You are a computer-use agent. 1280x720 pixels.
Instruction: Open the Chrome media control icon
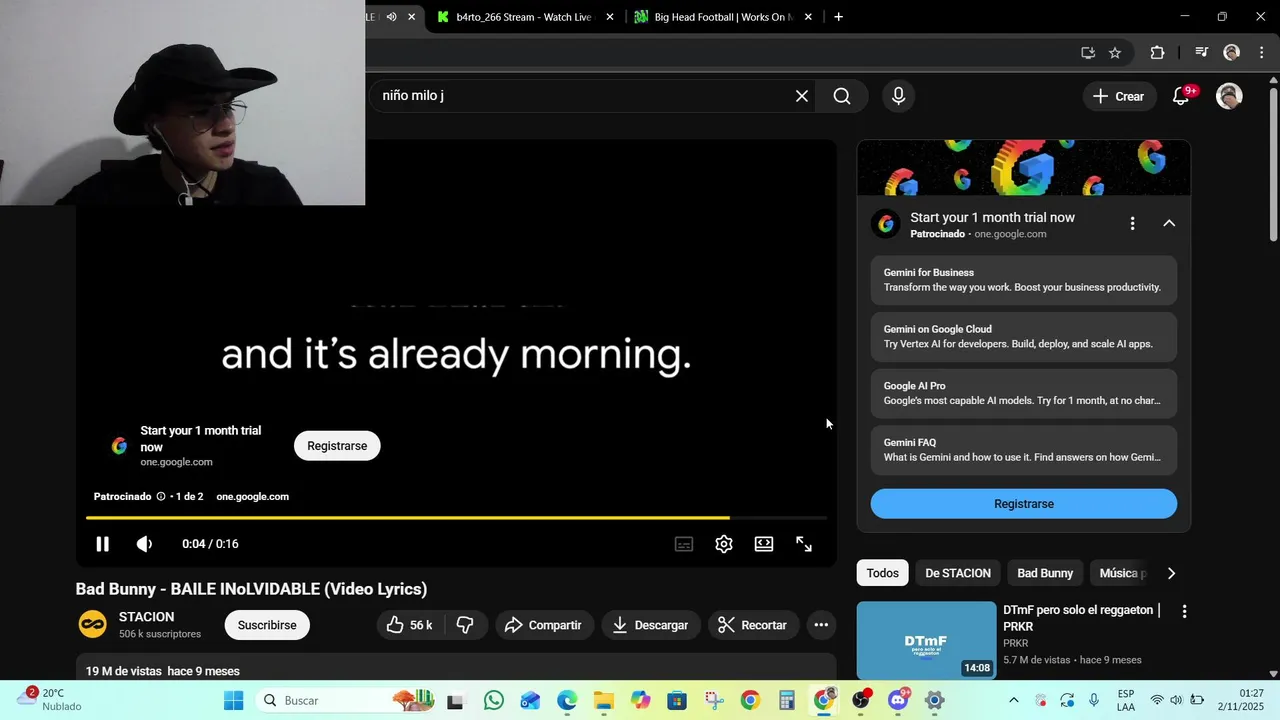(x=1202, y=53)
